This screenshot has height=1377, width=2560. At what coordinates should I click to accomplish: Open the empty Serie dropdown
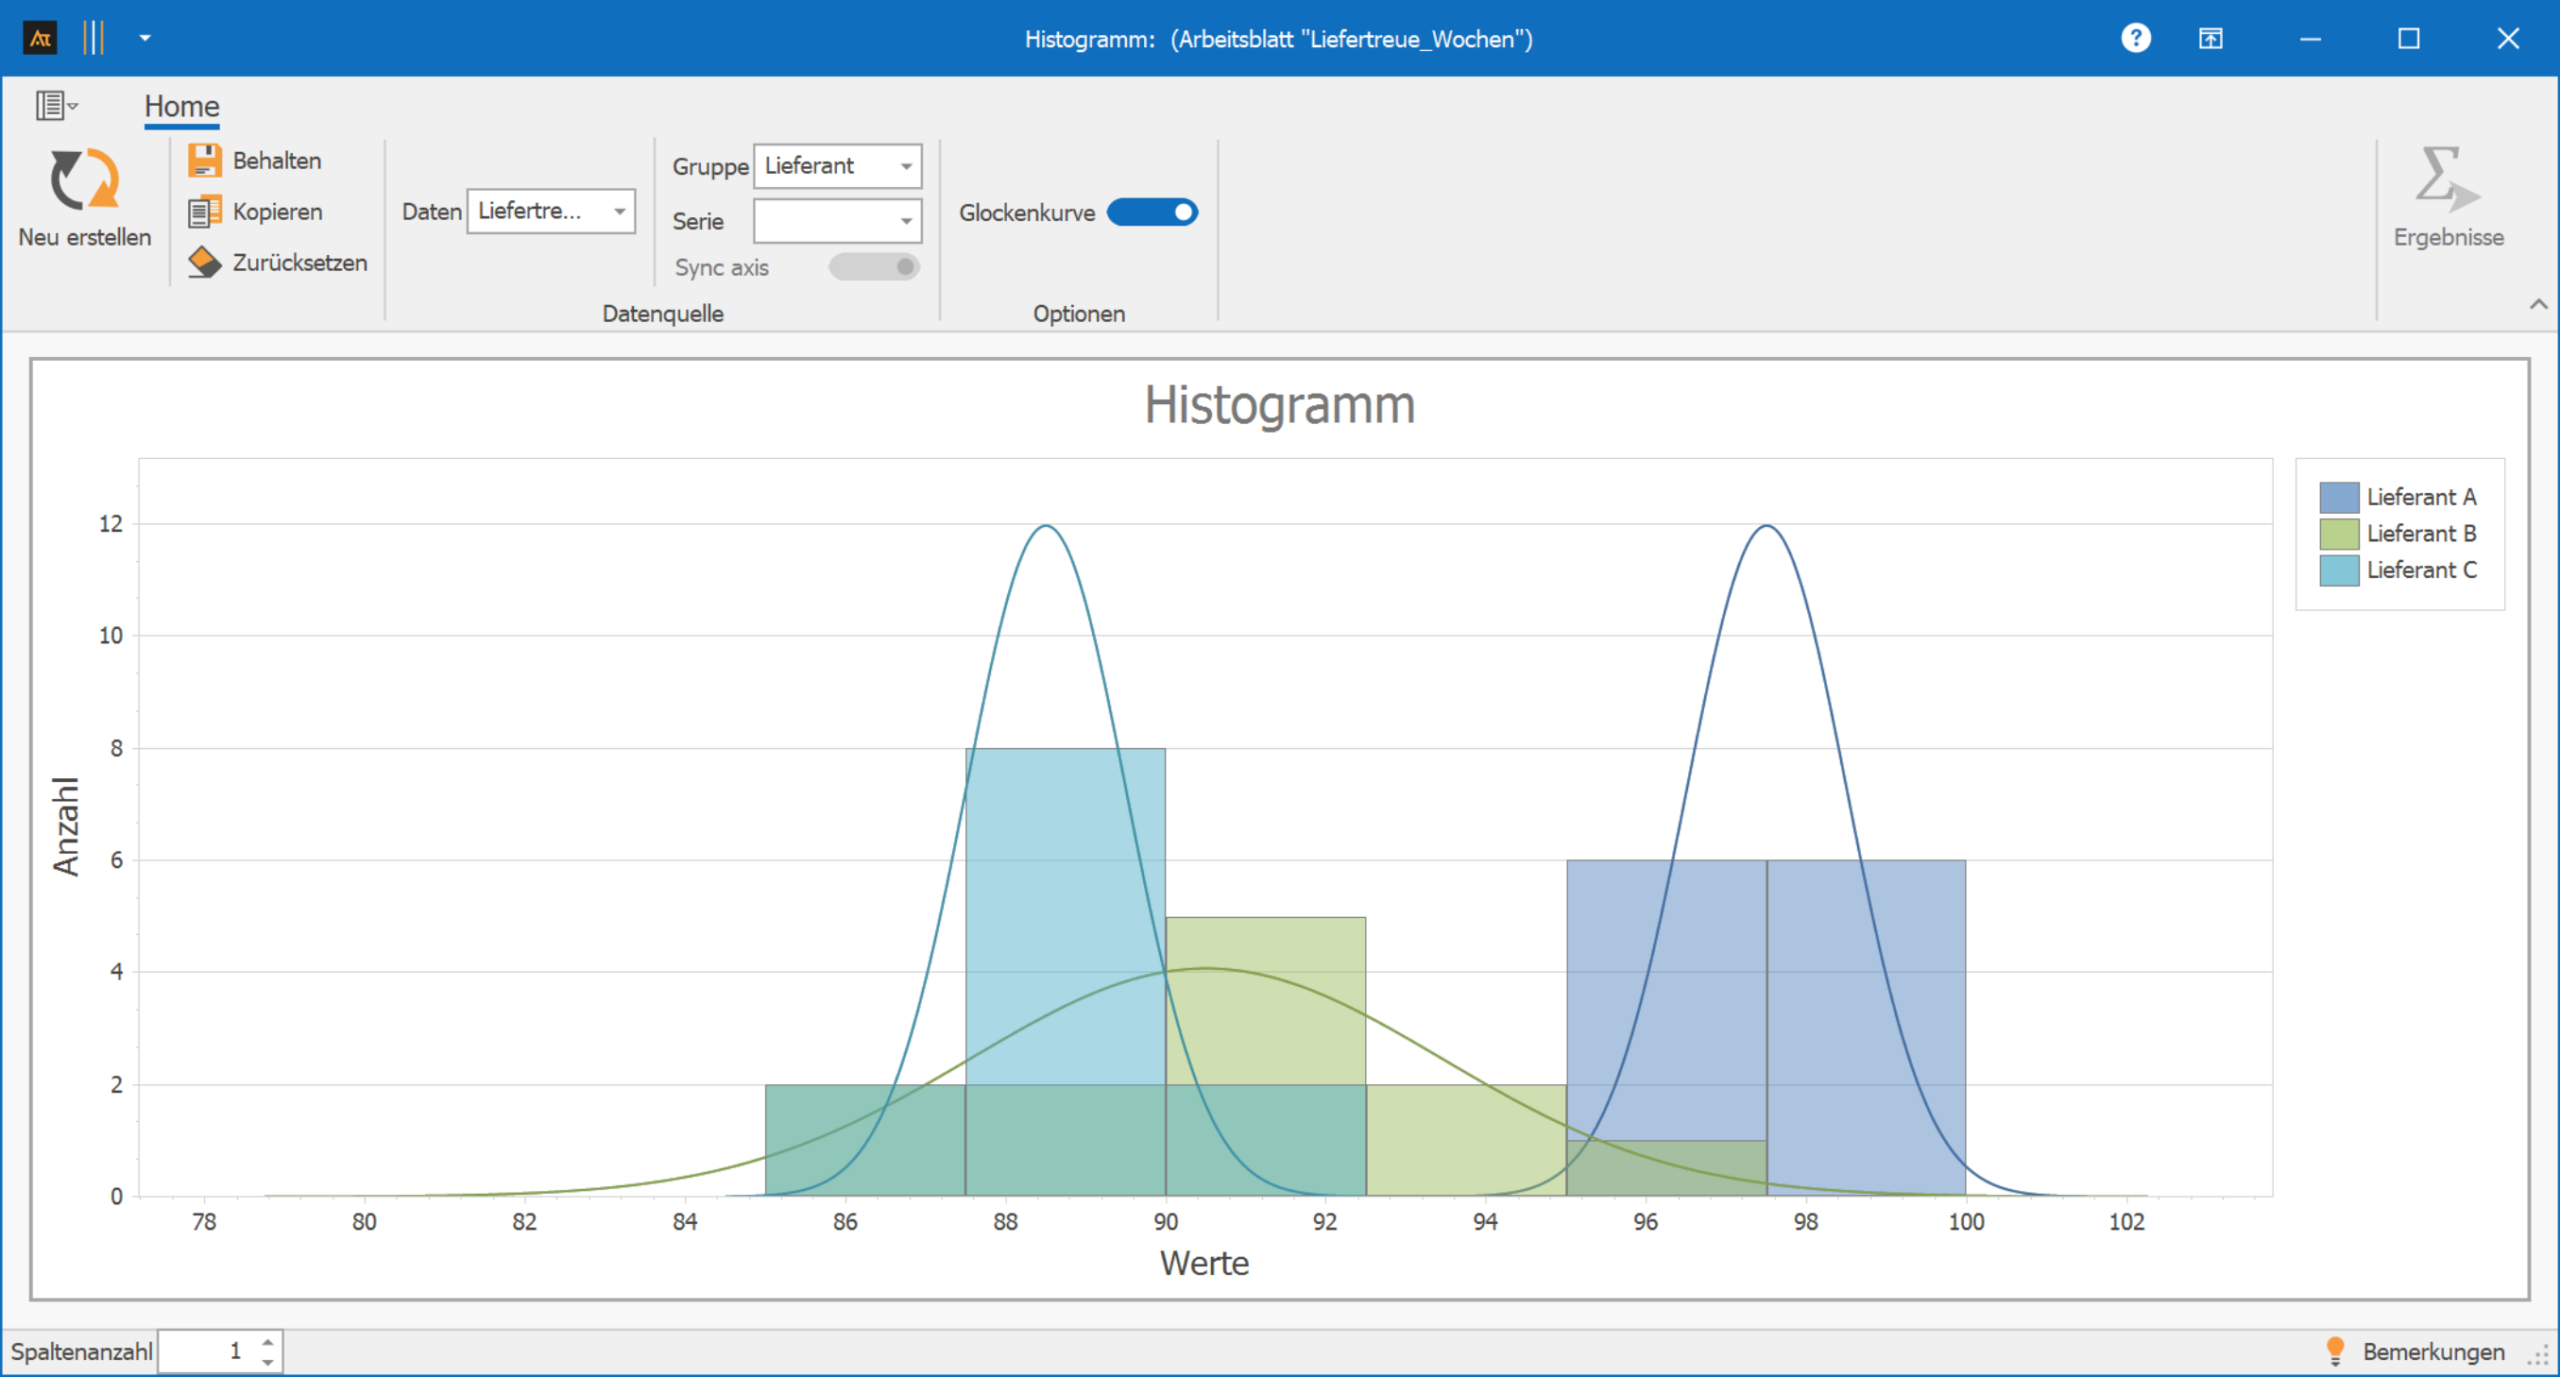pyautogui.click(x=906, y=221)
